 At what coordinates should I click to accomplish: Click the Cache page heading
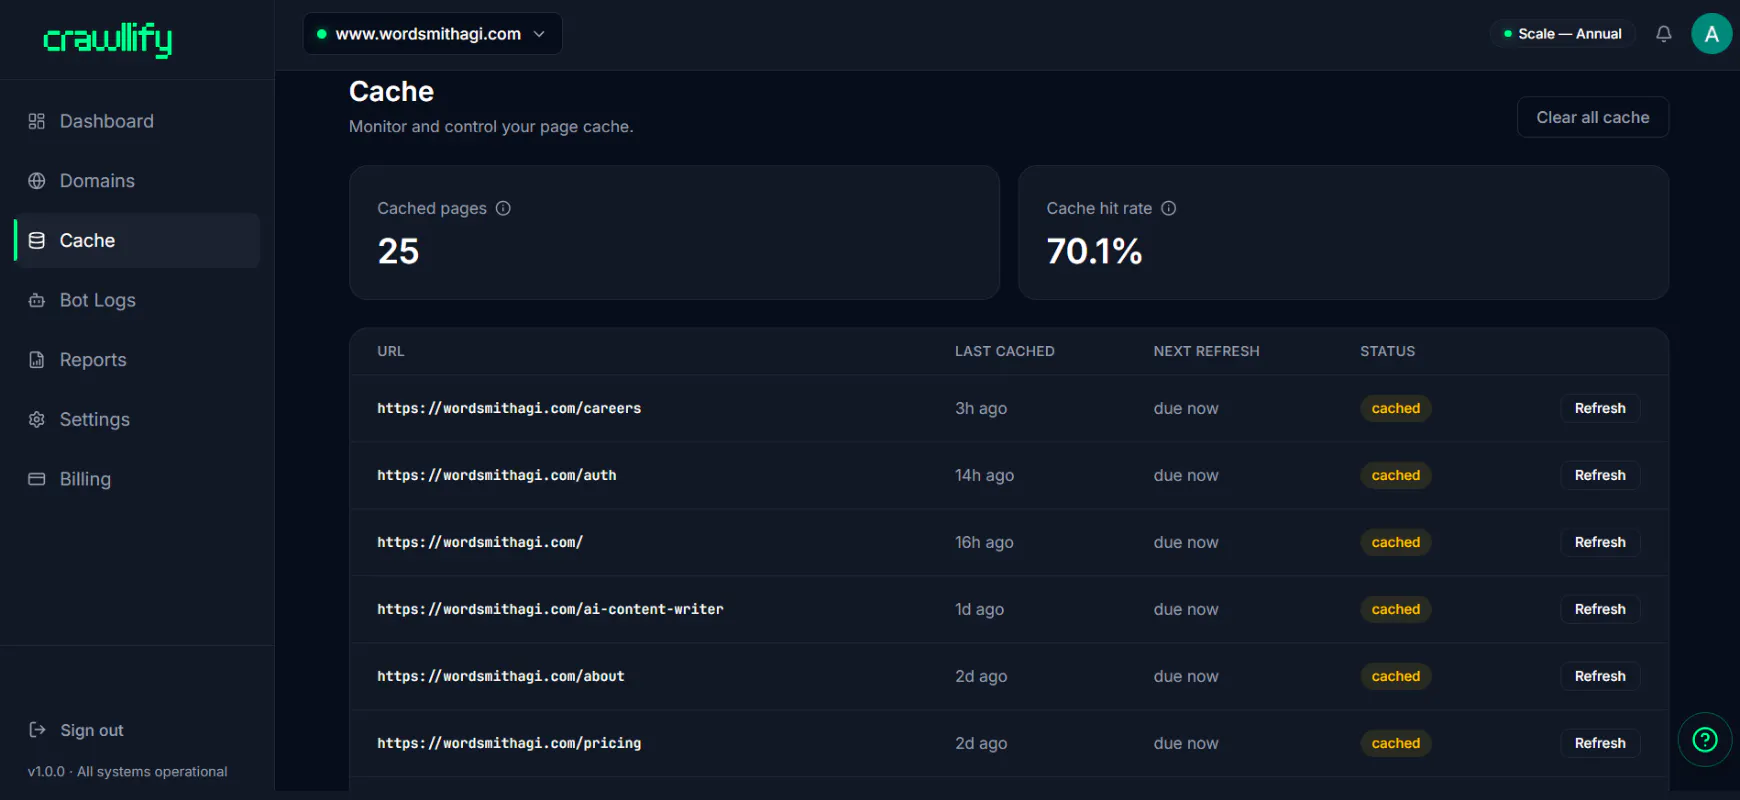click(391, 92)
